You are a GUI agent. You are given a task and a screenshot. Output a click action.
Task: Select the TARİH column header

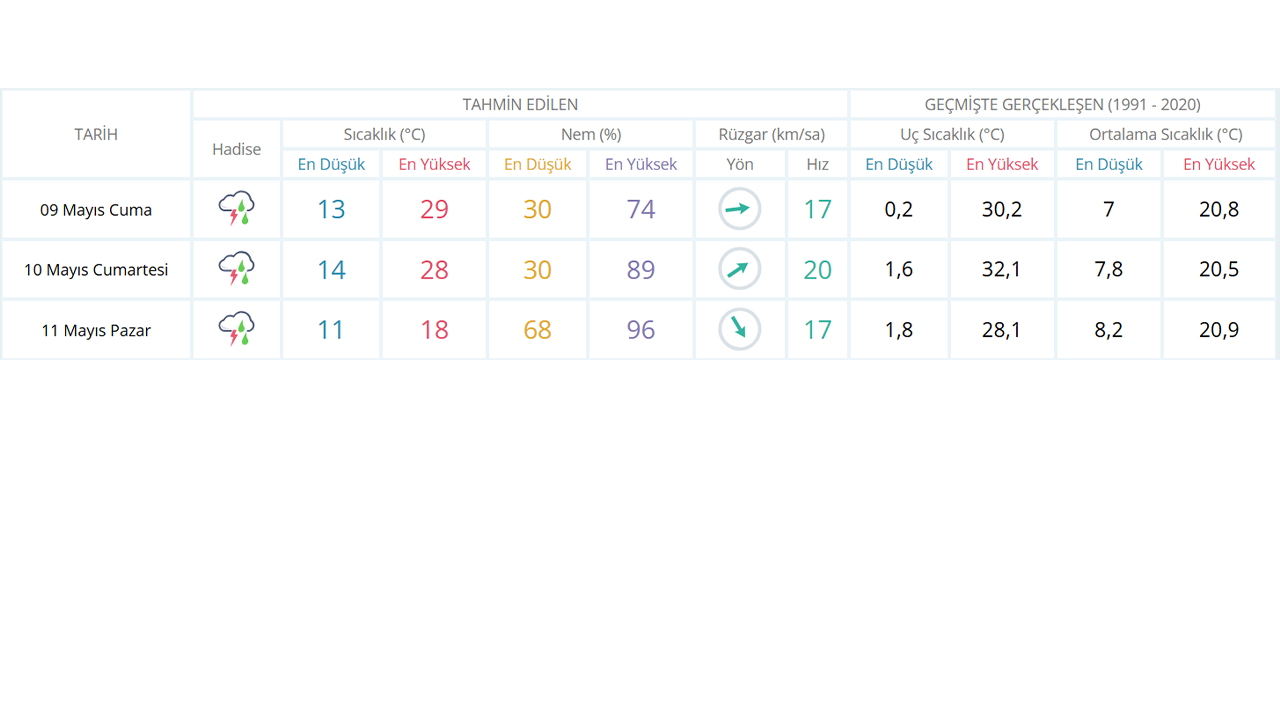[96, 134]
